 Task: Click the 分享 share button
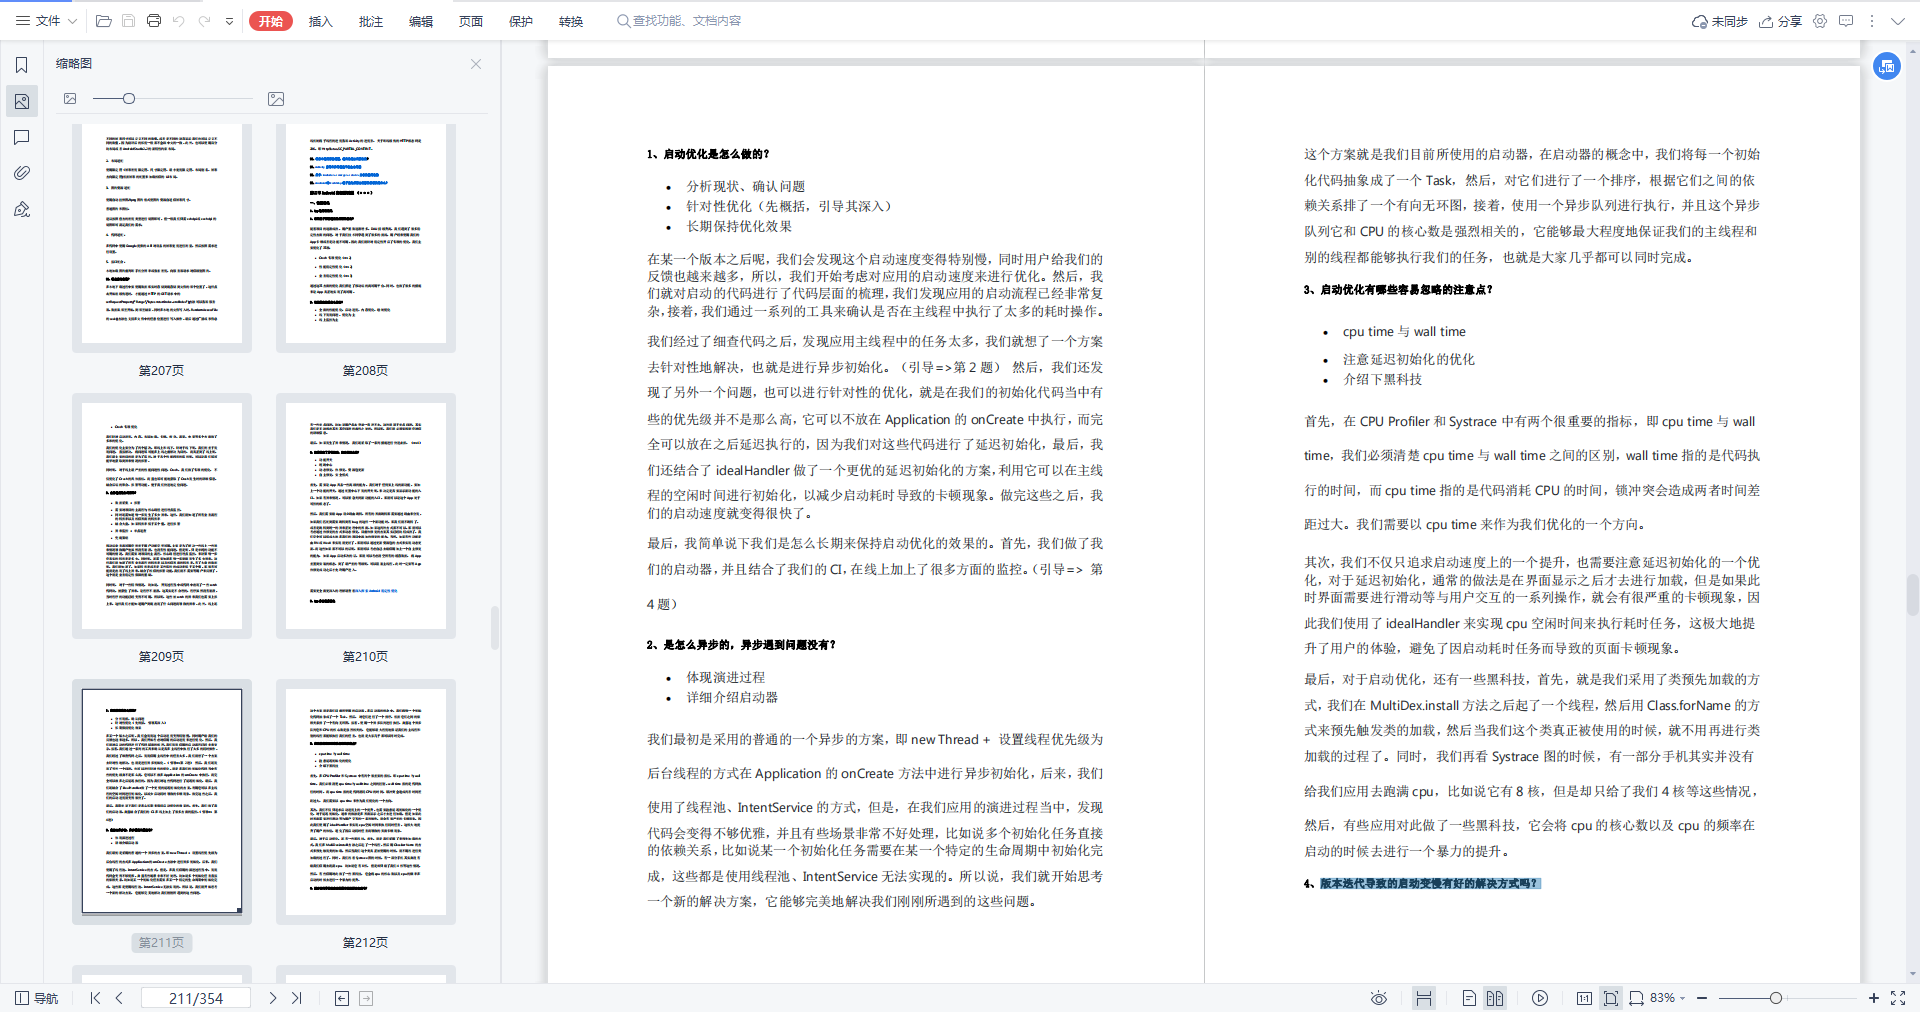coord(1781,21)
